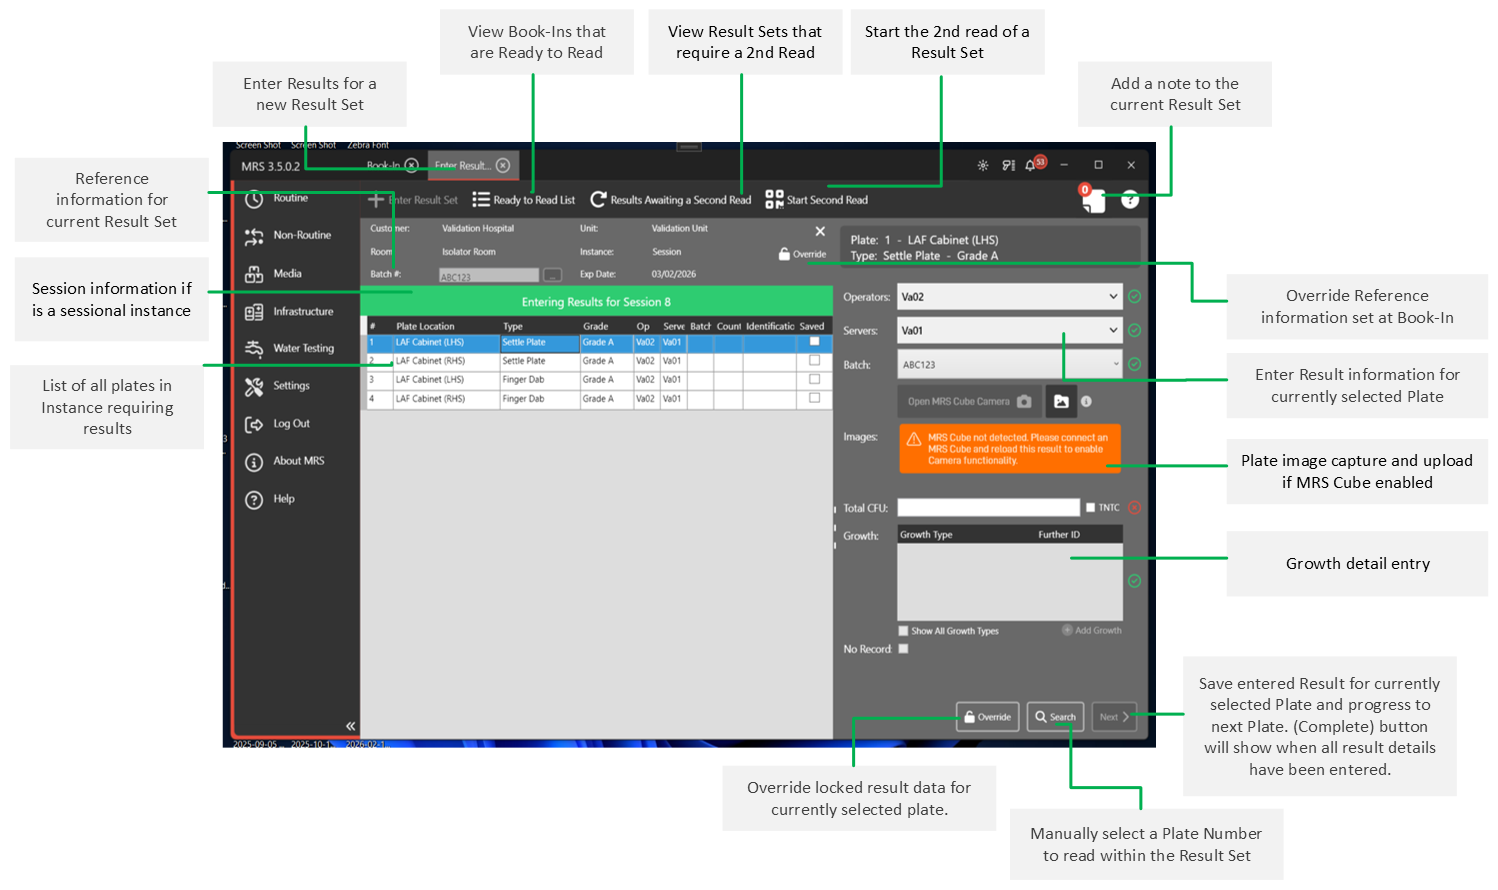Expand the Servers dropdown
The height and width of the screenshot is (890, 1498).
click(x=1113, y=331)
